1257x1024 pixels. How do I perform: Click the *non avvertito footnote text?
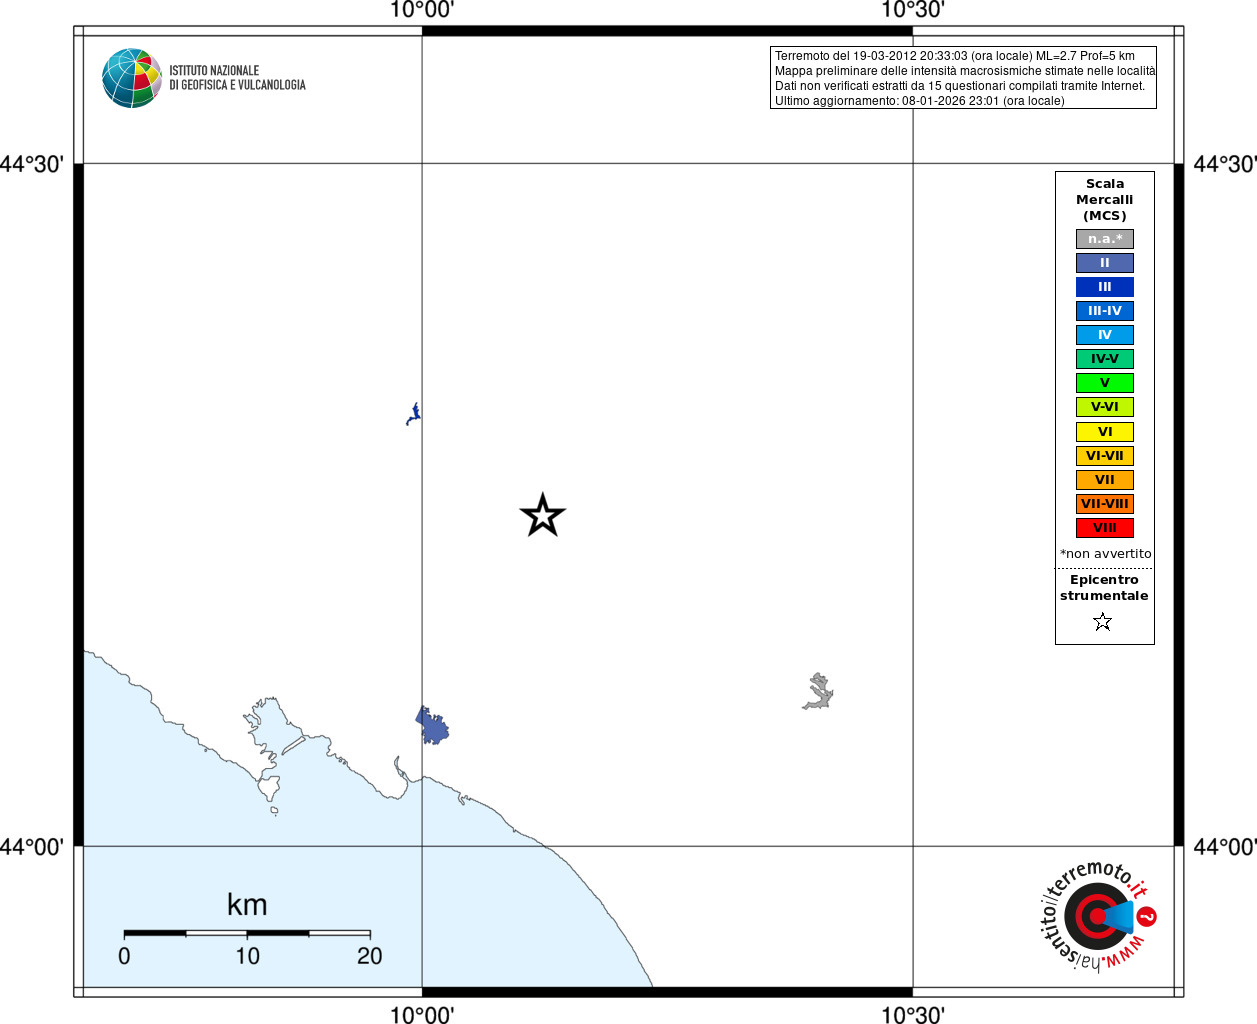(1106, 554)
